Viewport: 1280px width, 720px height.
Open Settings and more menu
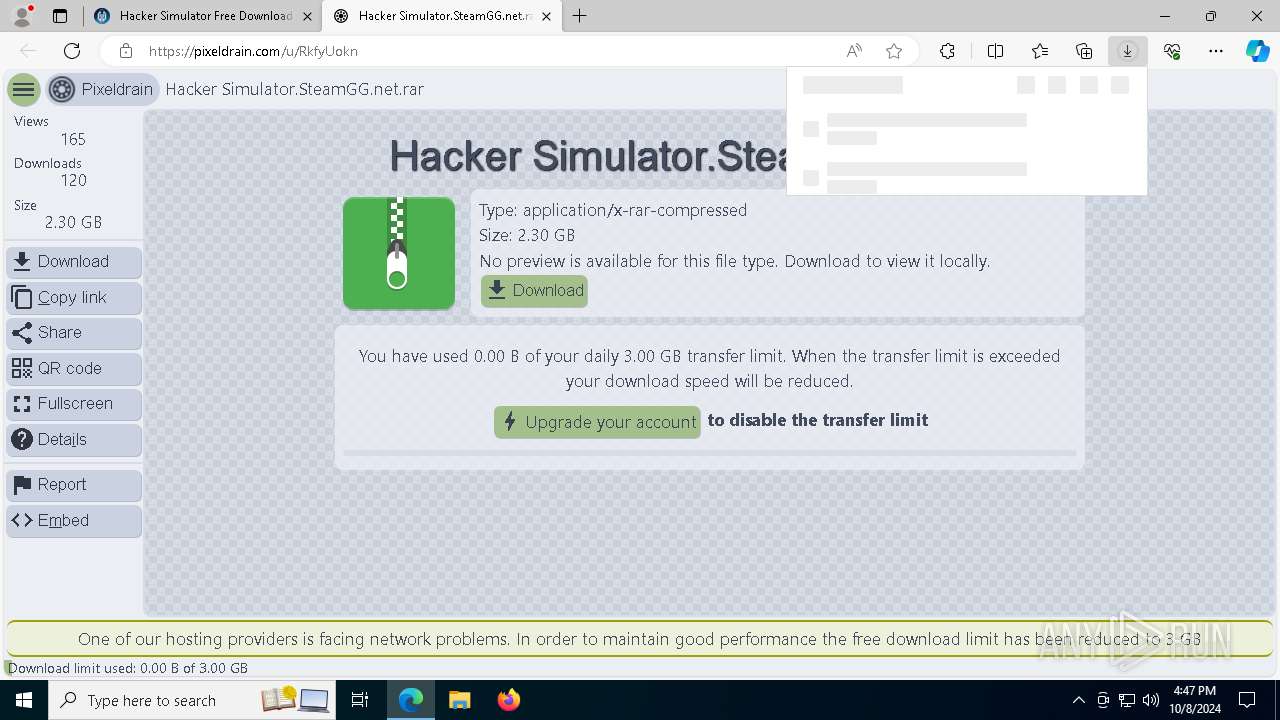[x=1216, y=51]
